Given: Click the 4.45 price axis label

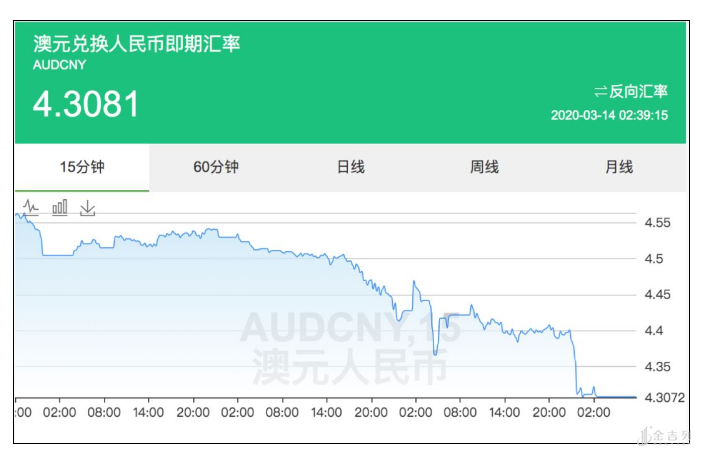Looking at the screenshot, I should [660, 294].
